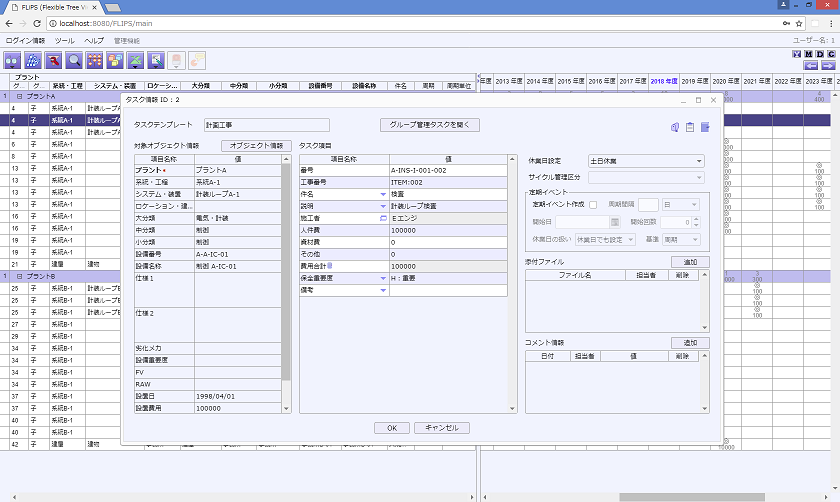Click the タスクテンプレート field showing 計画工事

[x=267, y=125]
